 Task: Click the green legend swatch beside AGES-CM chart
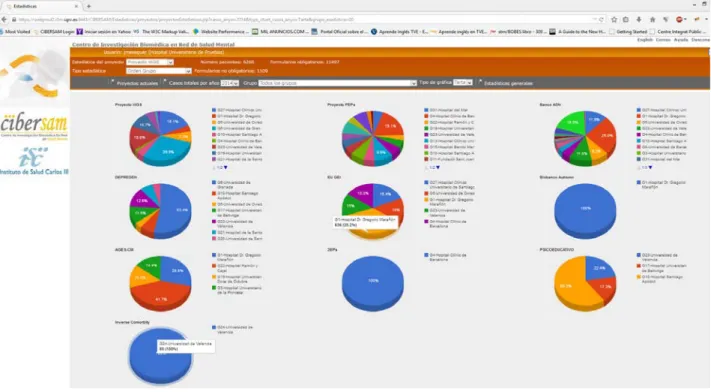[214, 288]
